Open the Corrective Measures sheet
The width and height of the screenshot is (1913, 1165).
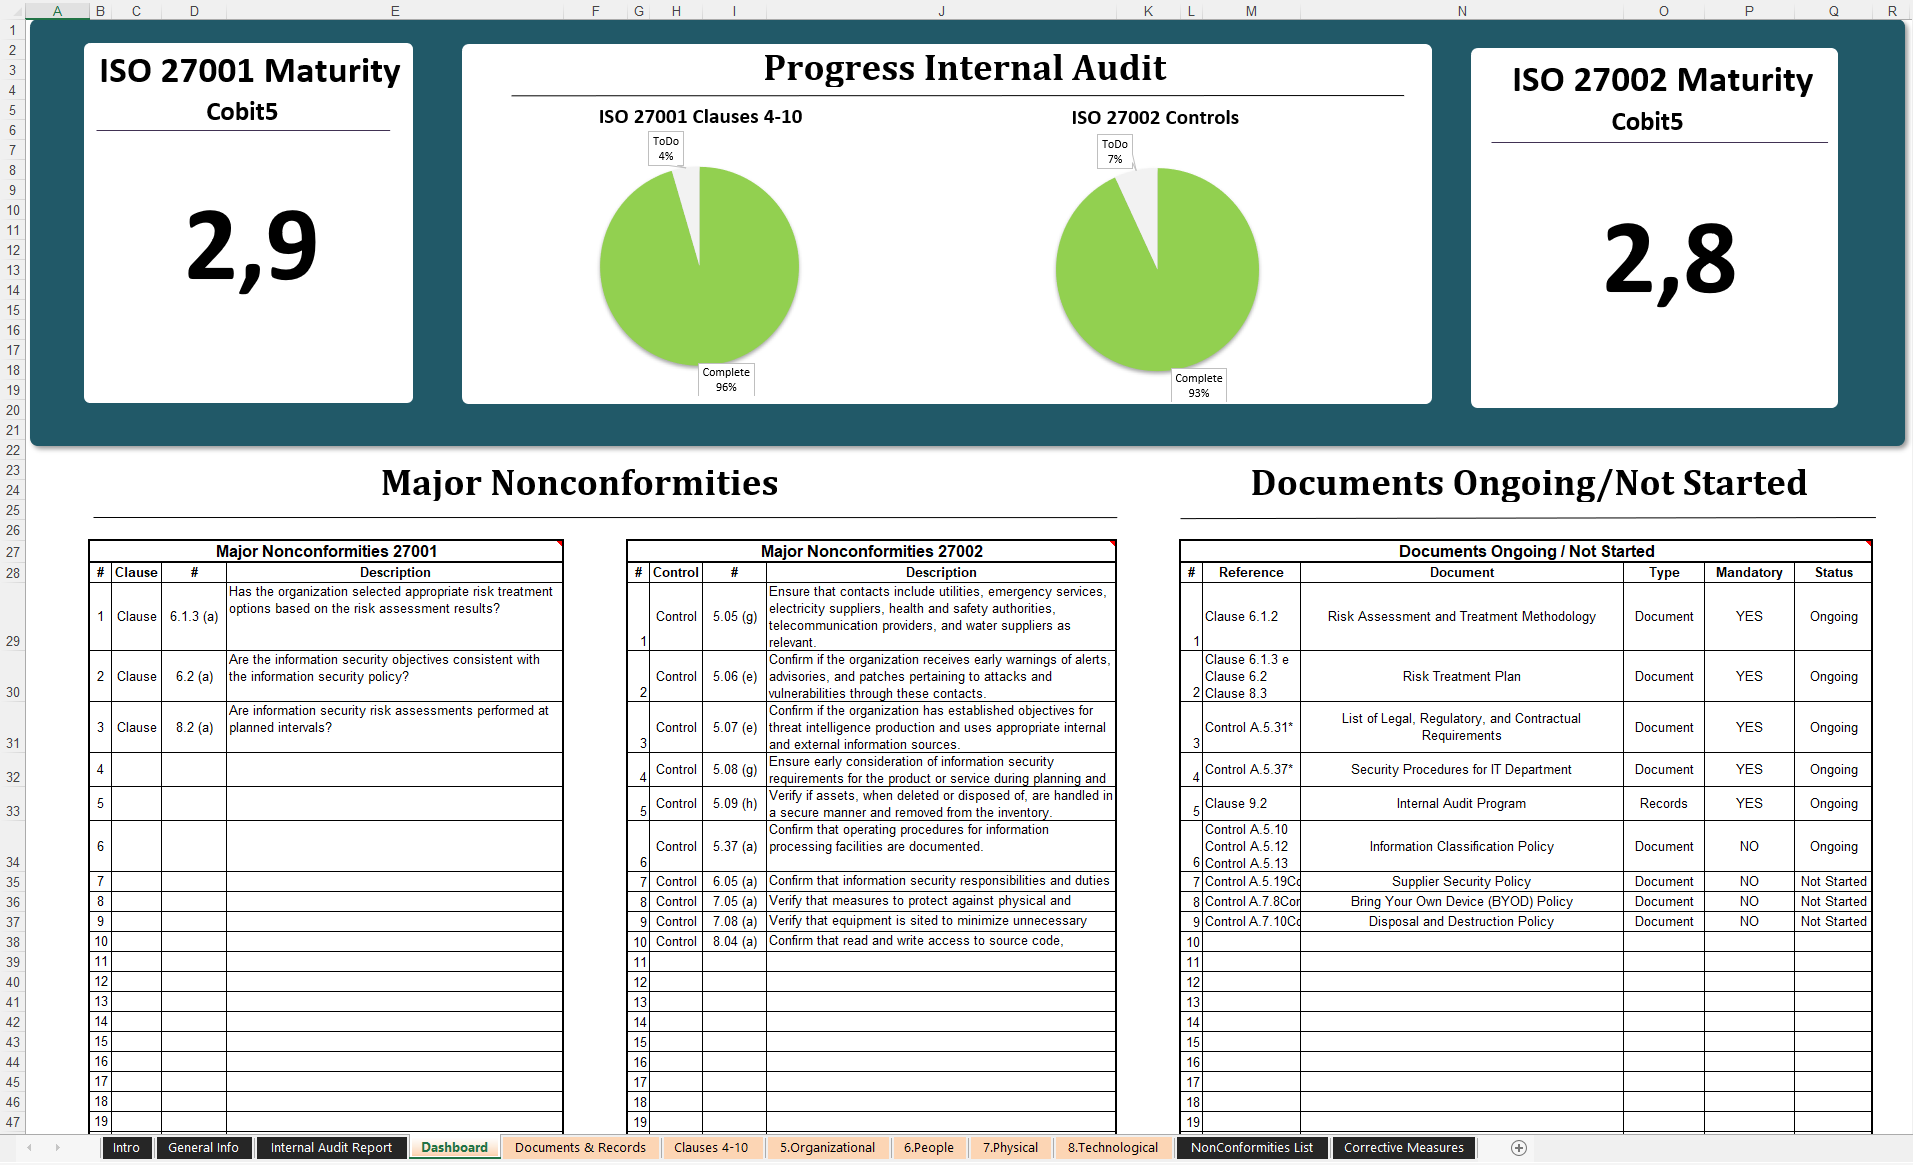pos(1403,1147)
